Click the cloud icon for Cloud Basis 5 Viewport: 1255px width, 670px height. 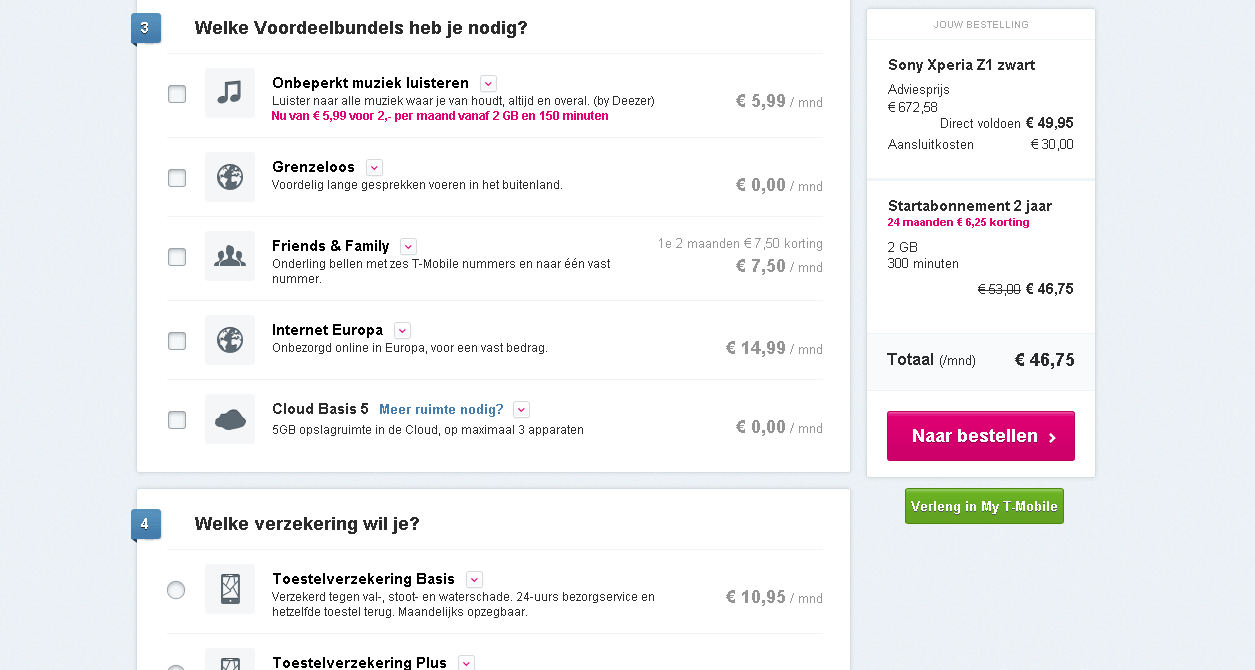[230, 419]
